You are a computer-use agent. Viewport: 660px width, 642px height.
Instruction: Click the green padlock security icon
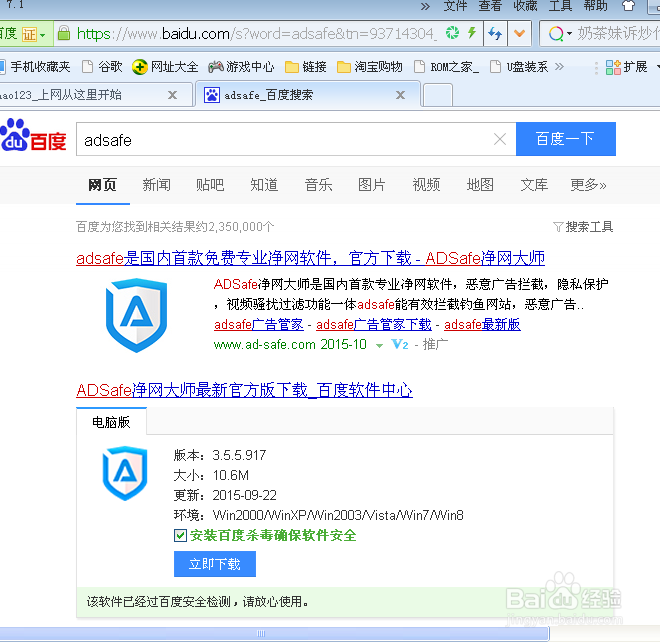[x=64, y=33]
